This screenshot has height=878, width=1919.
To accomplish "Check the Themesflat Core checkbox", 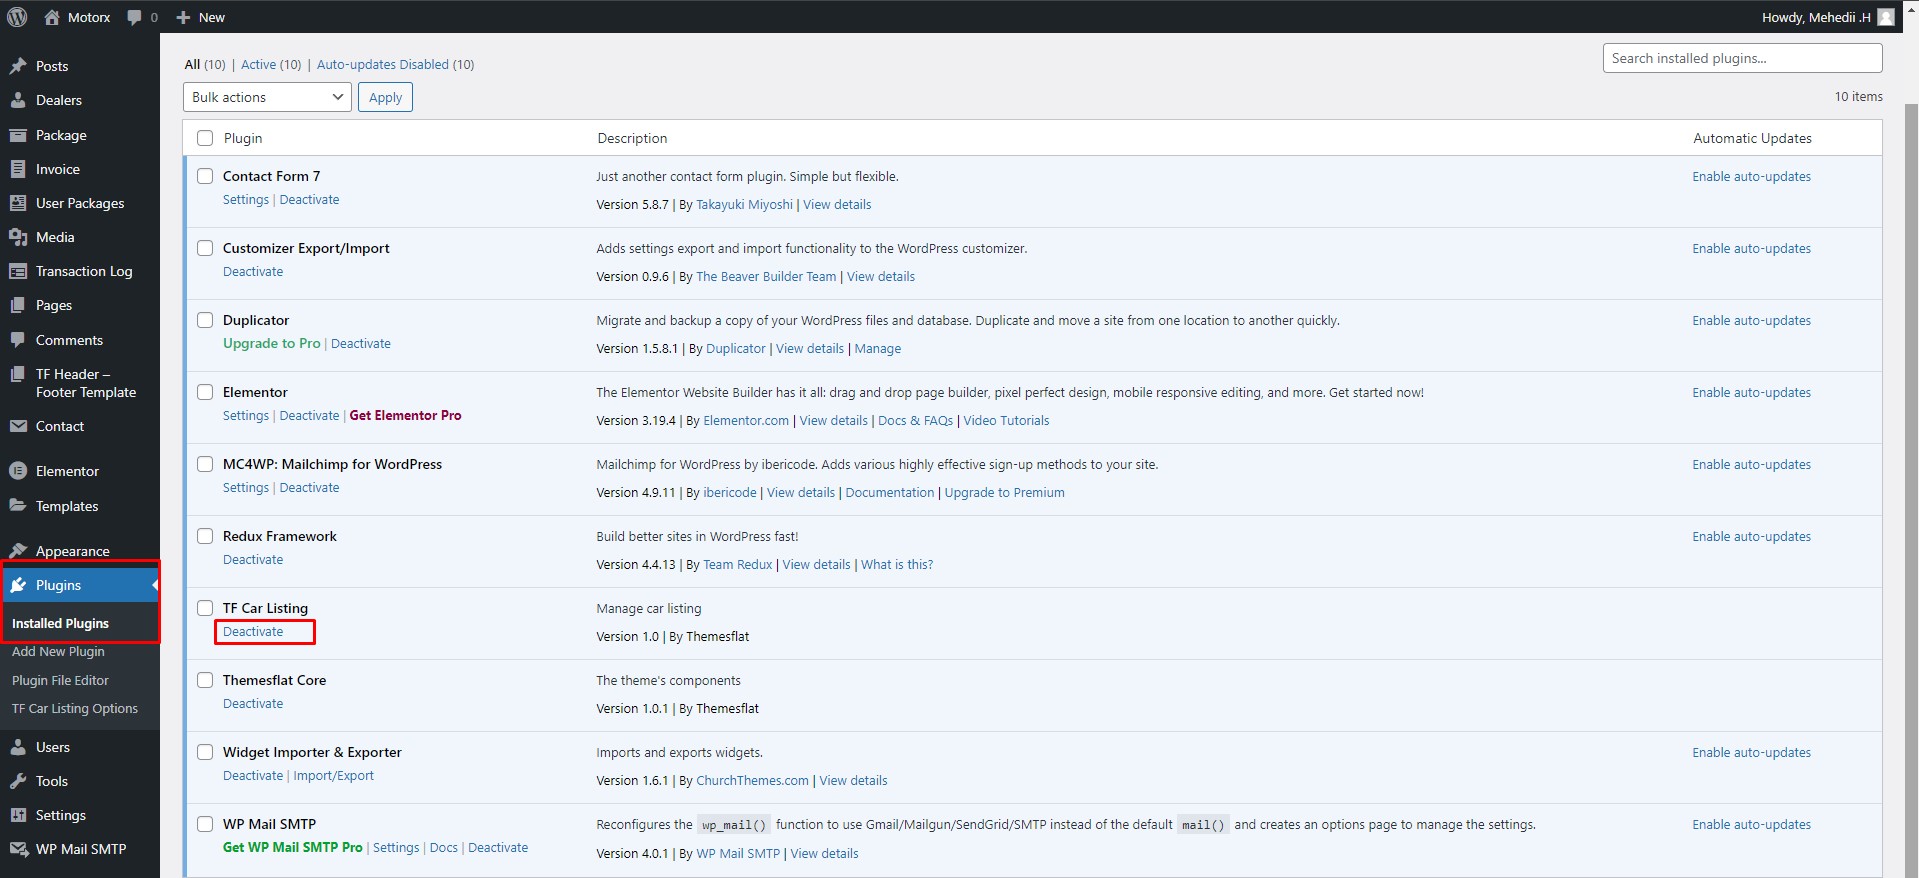I will coord(205,680).
